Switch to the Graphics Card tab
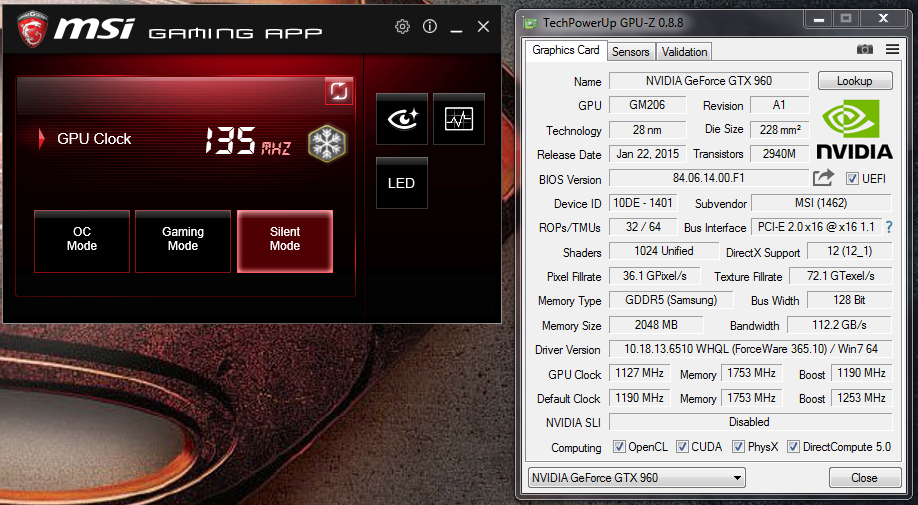Viewport: 918px width, 505px height. [566, 50]
